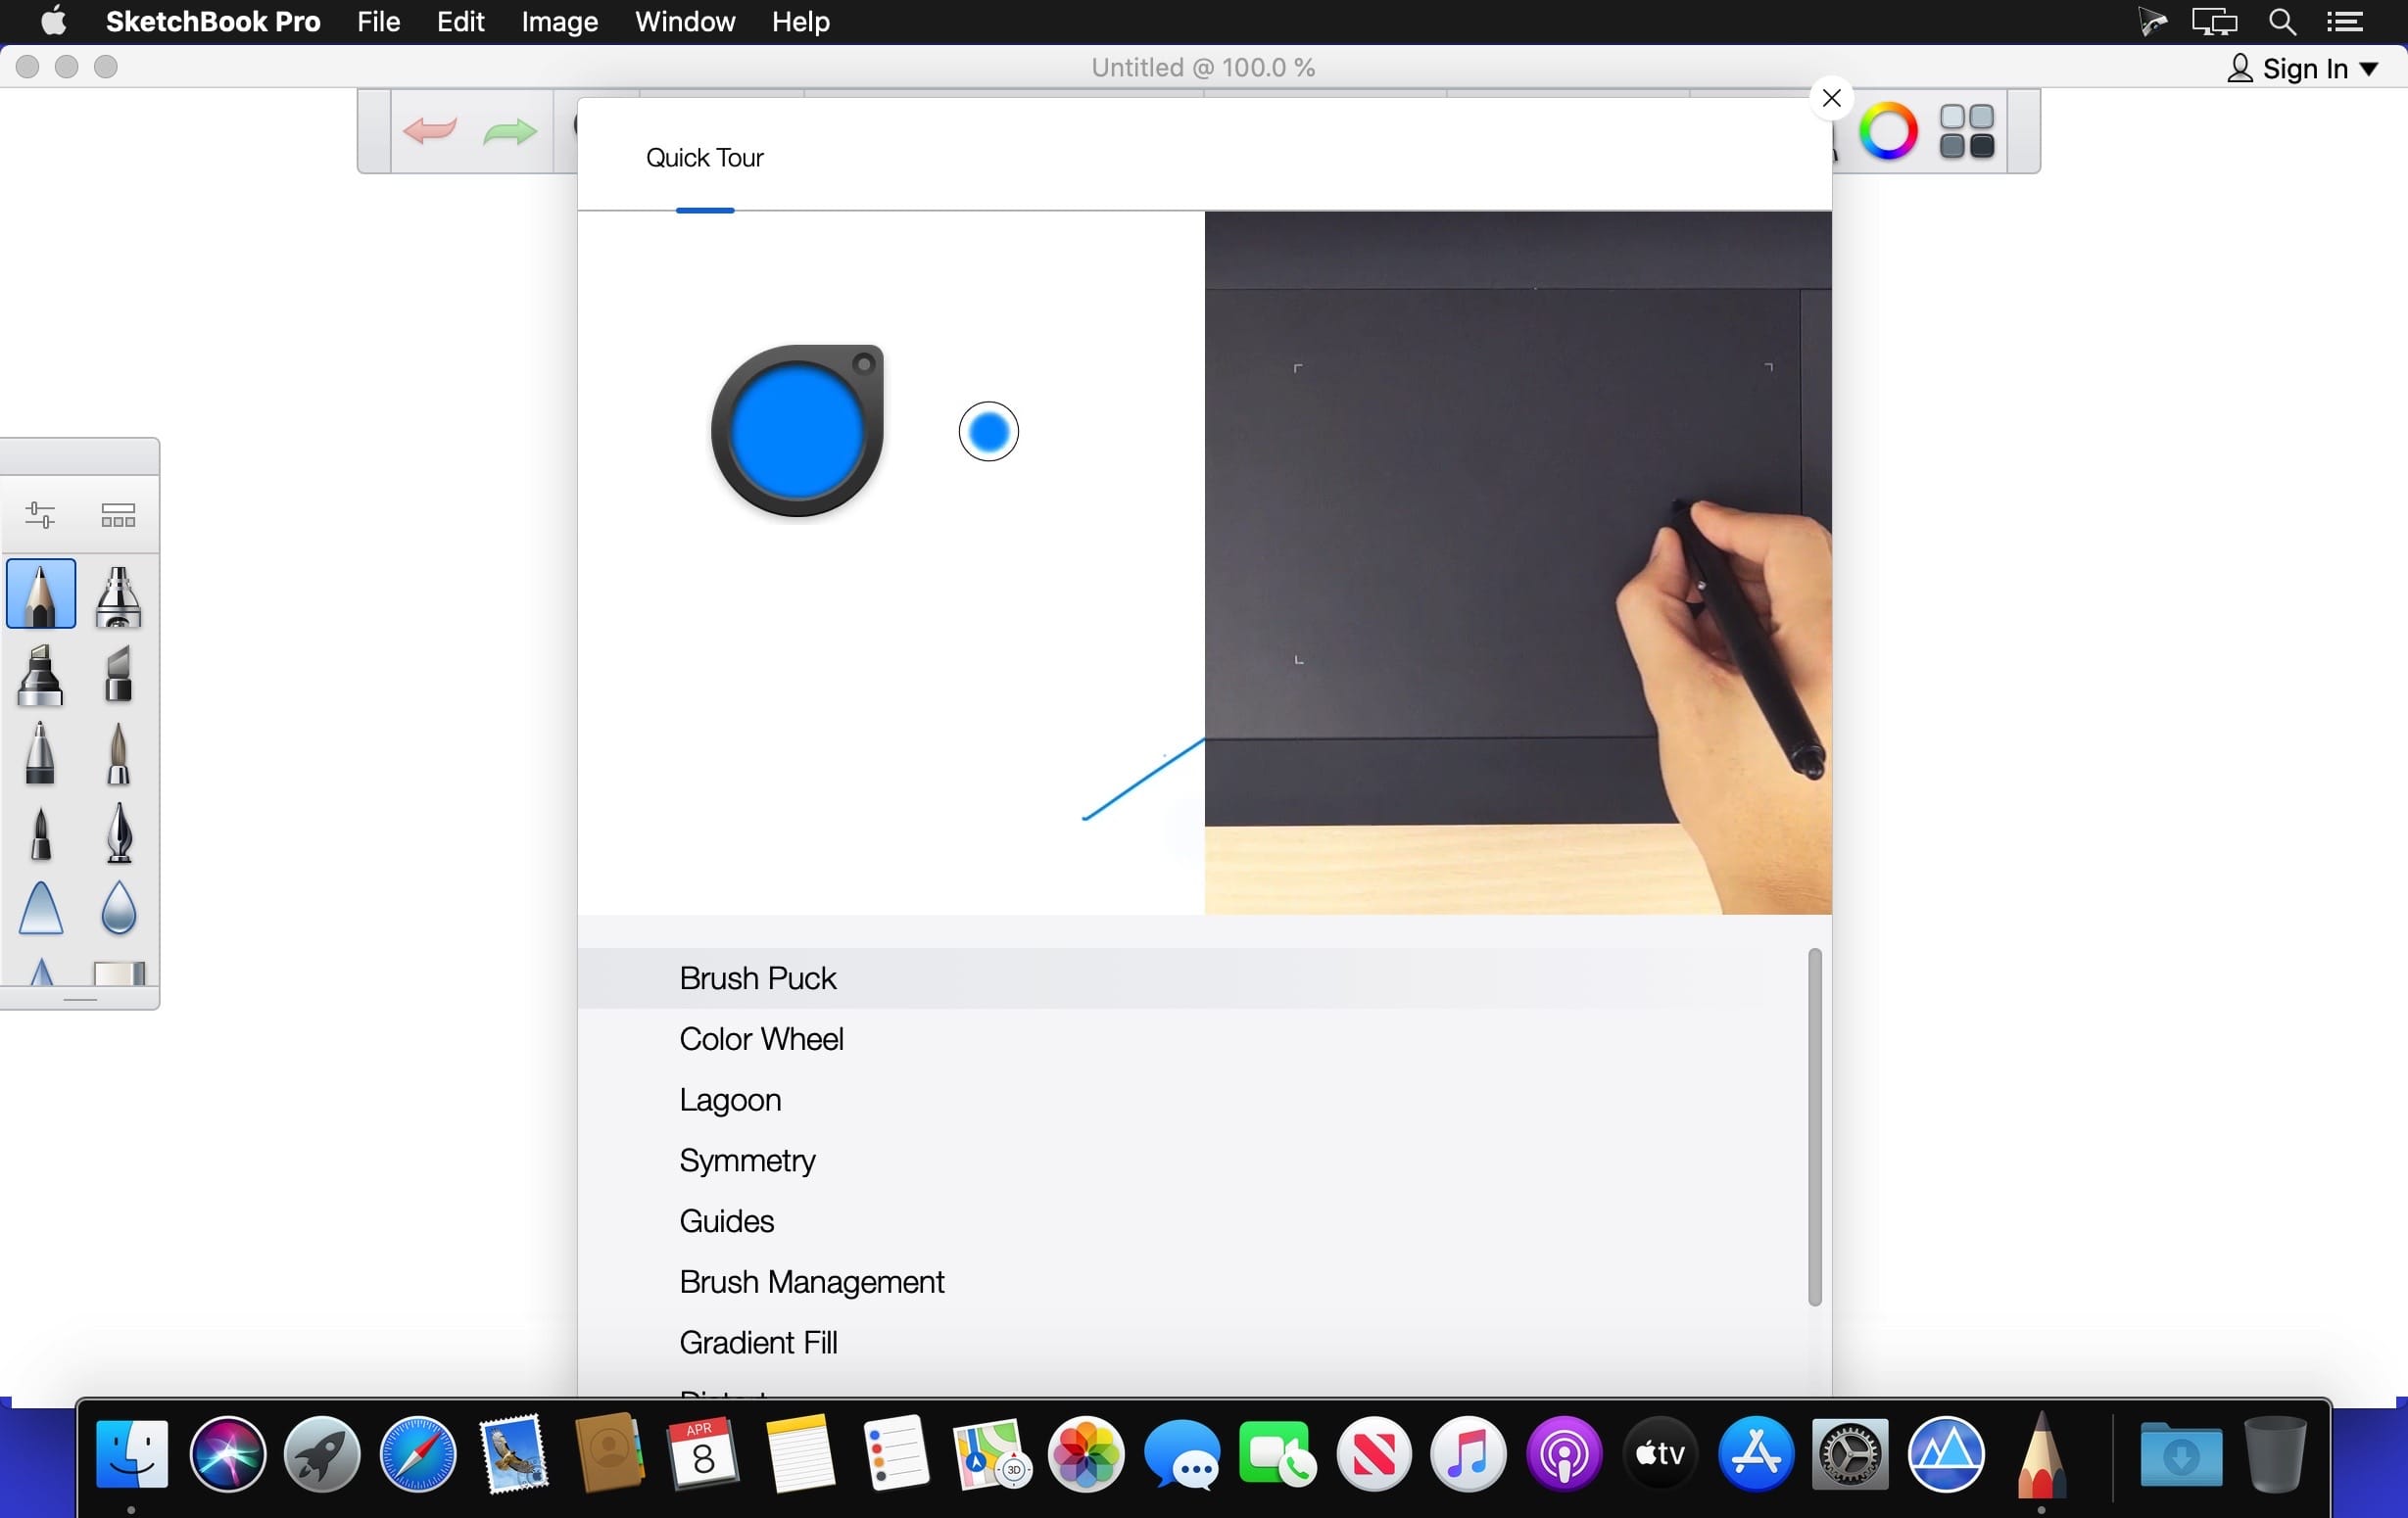This screenshot has width=2408, height=1518.
Task: Expand the Gradient Fill tour section
Action: pos(759,1343)
